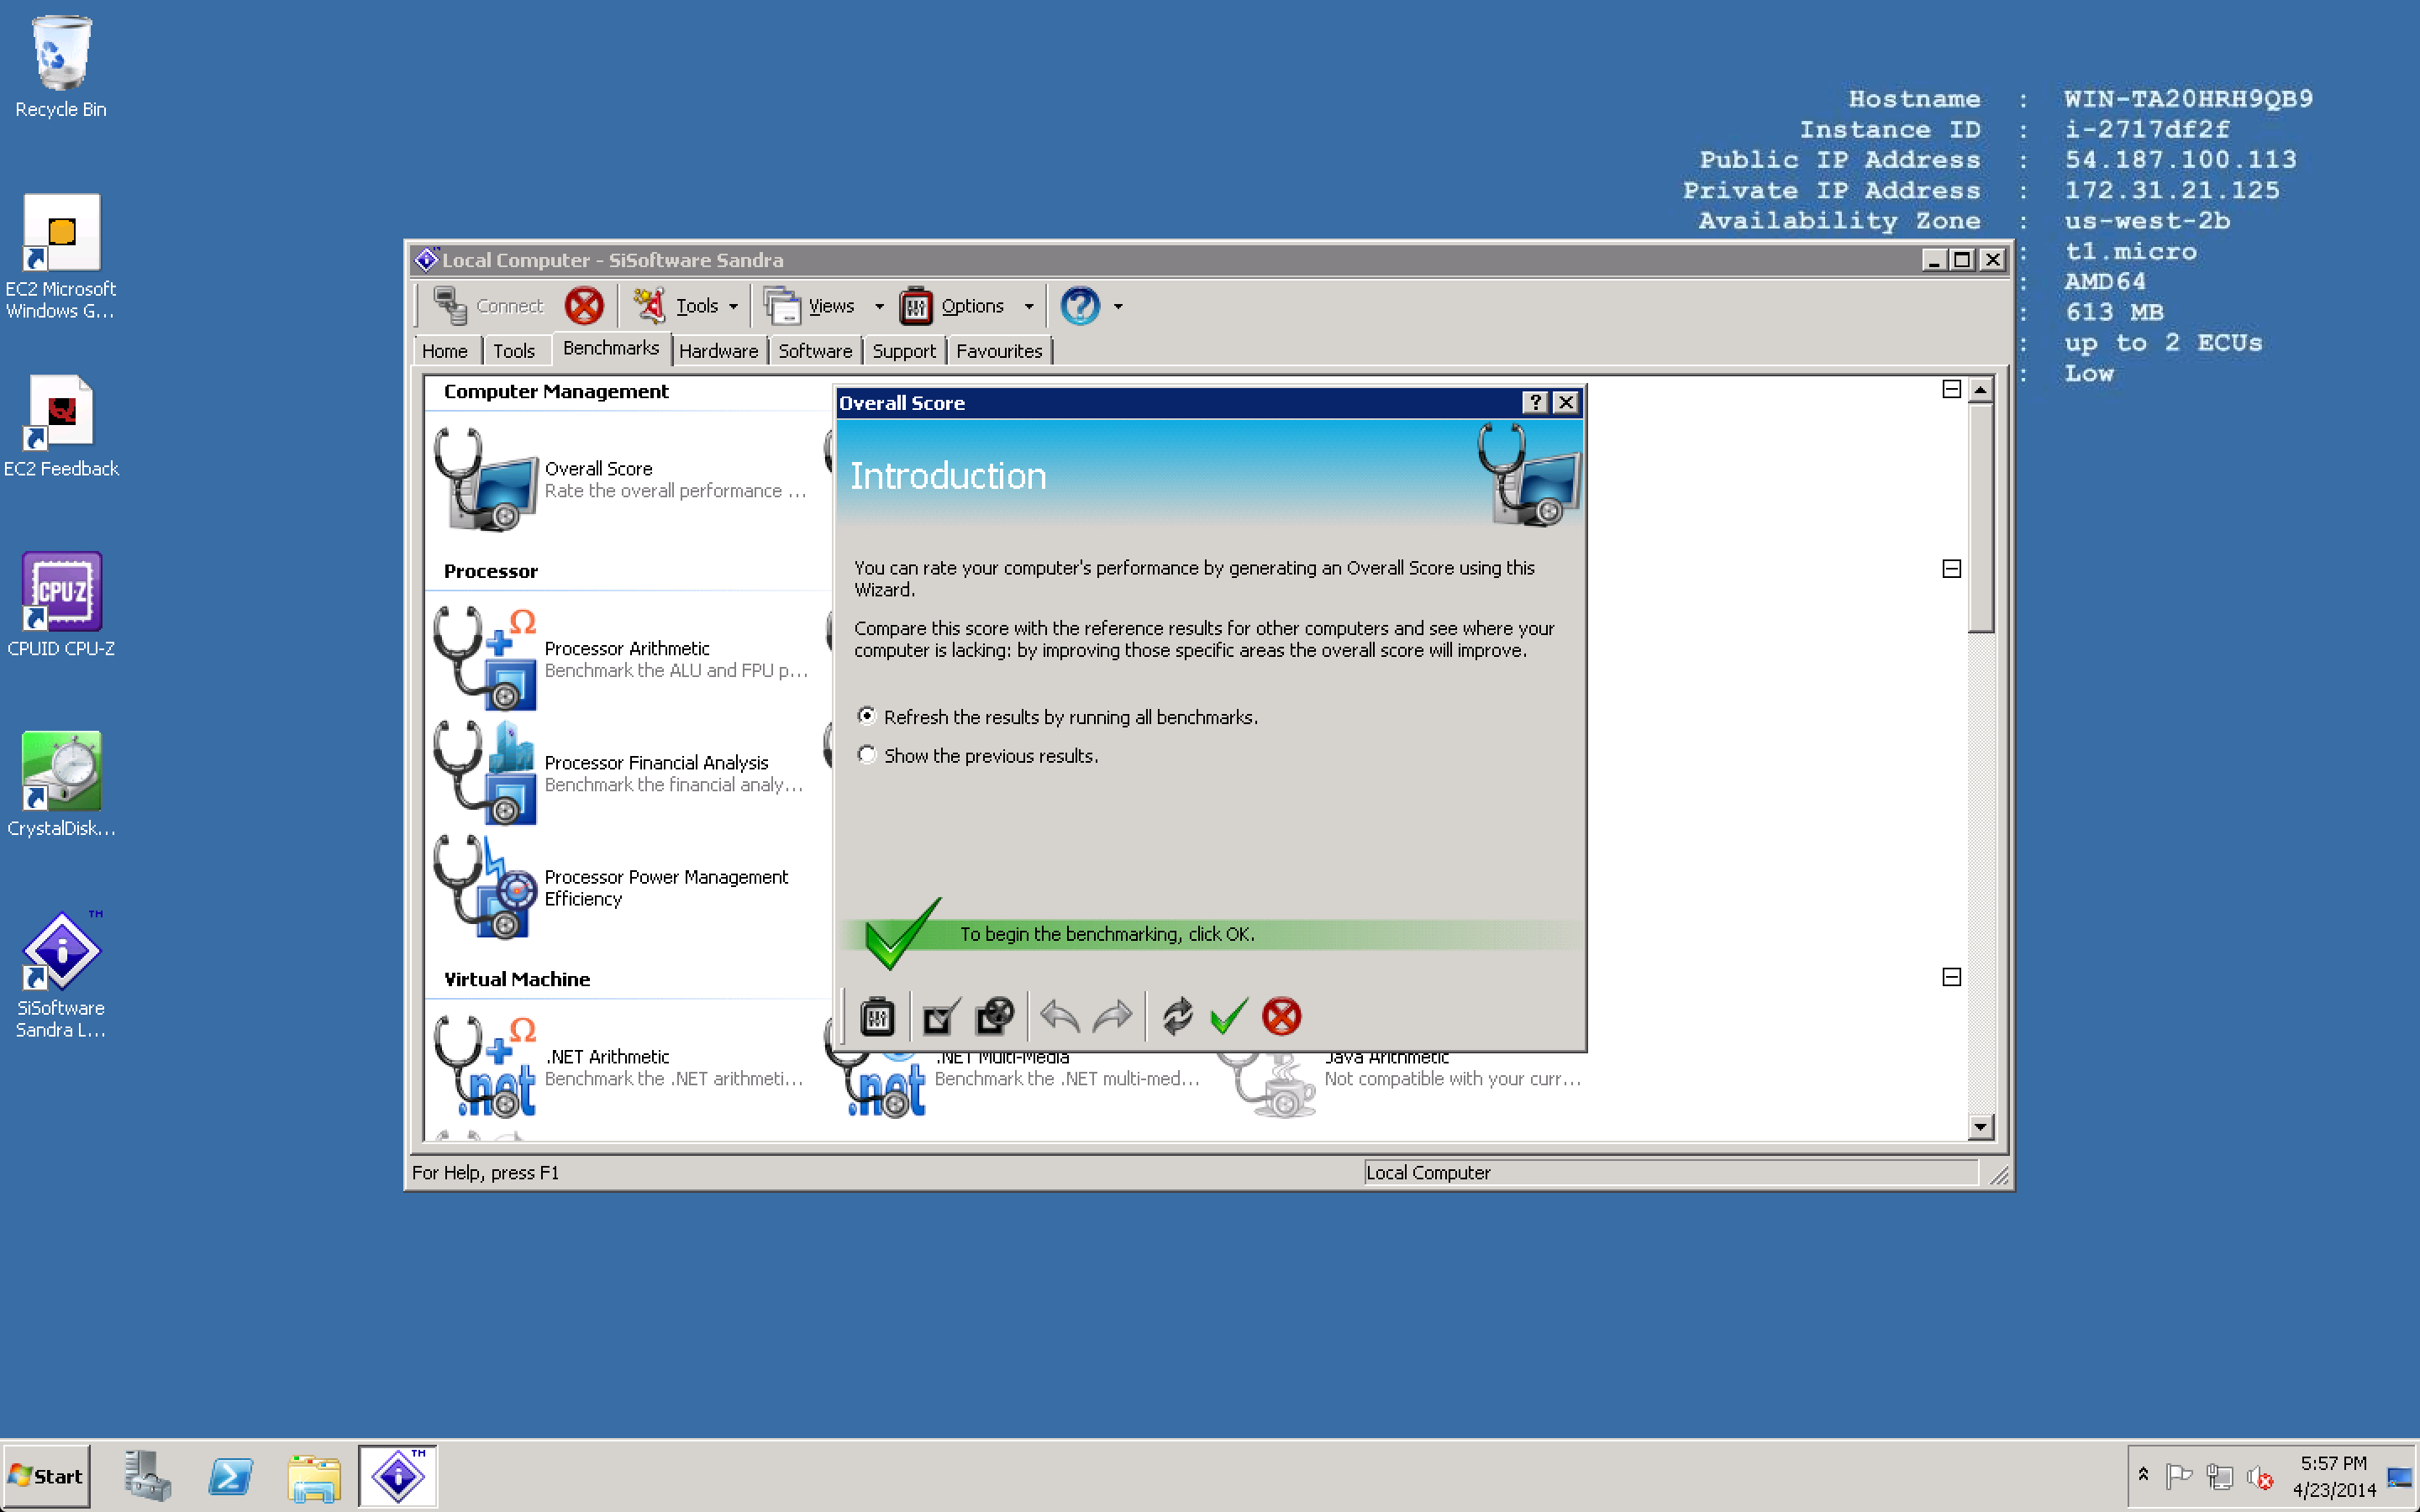Click the green checkmark OK icon in wizard
The image size is (2420, 1512).
[x=1228, y=1016]
